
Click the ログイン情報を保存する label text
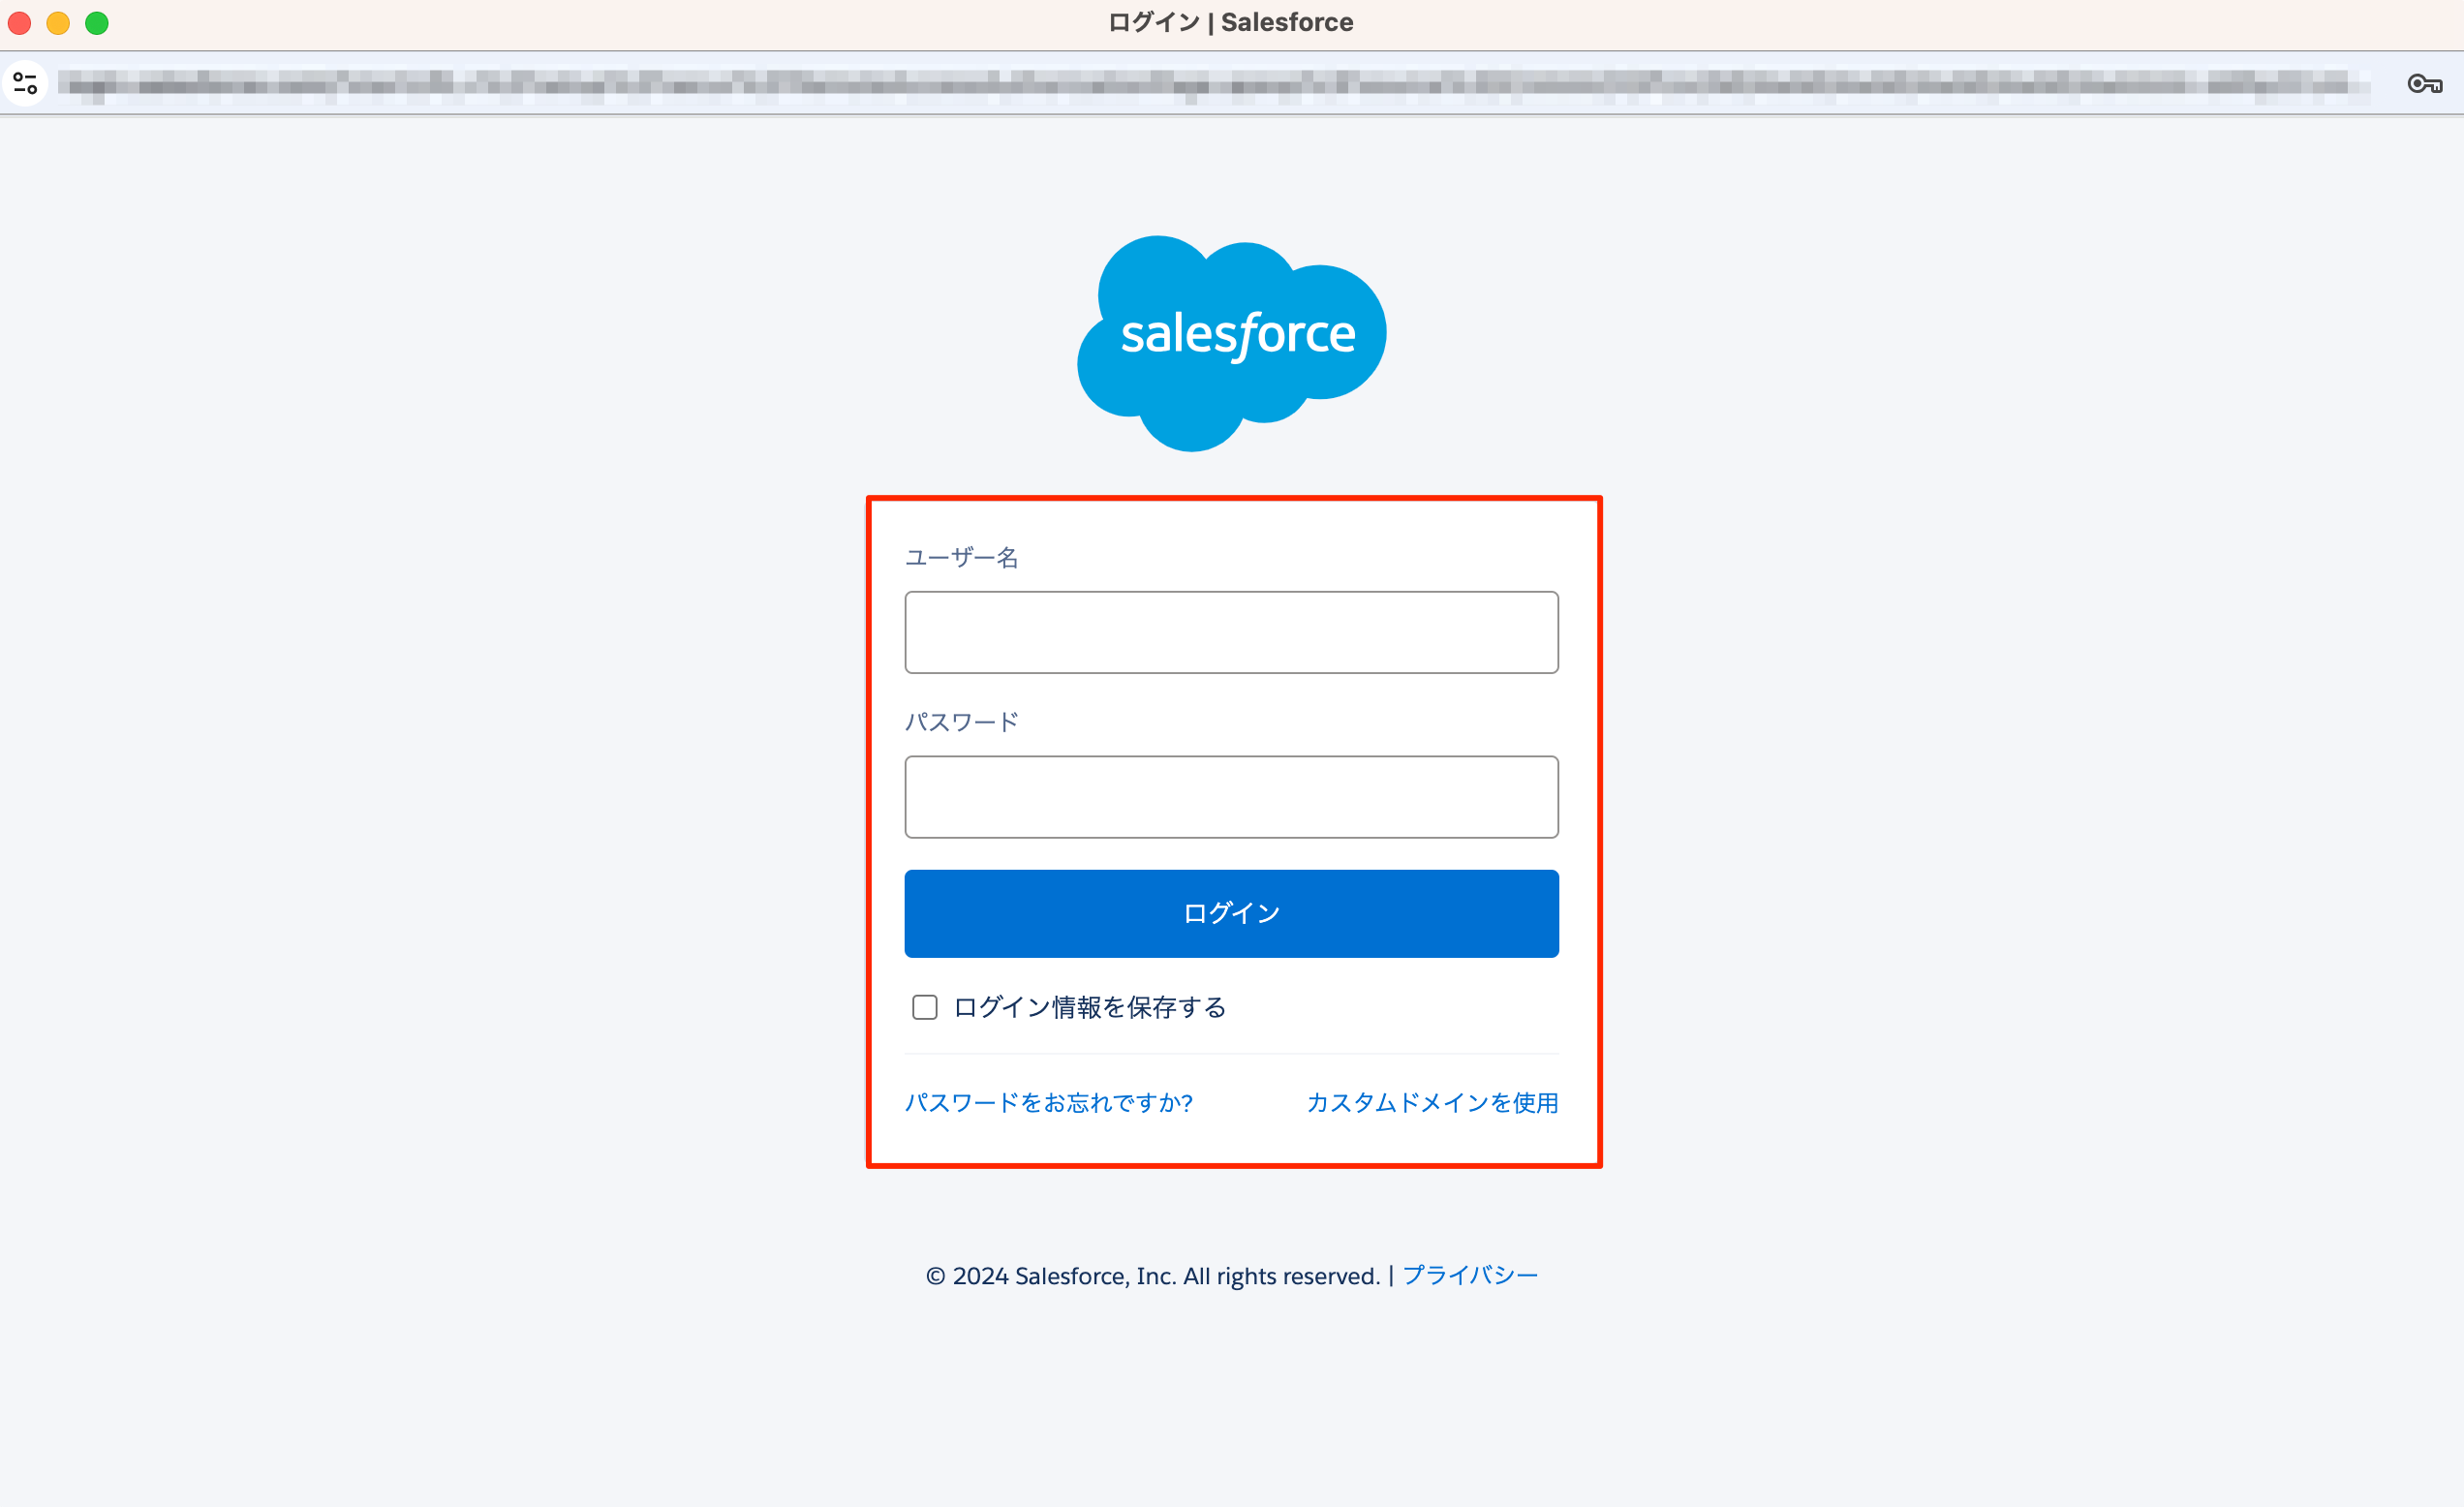coord(1090,1007)
